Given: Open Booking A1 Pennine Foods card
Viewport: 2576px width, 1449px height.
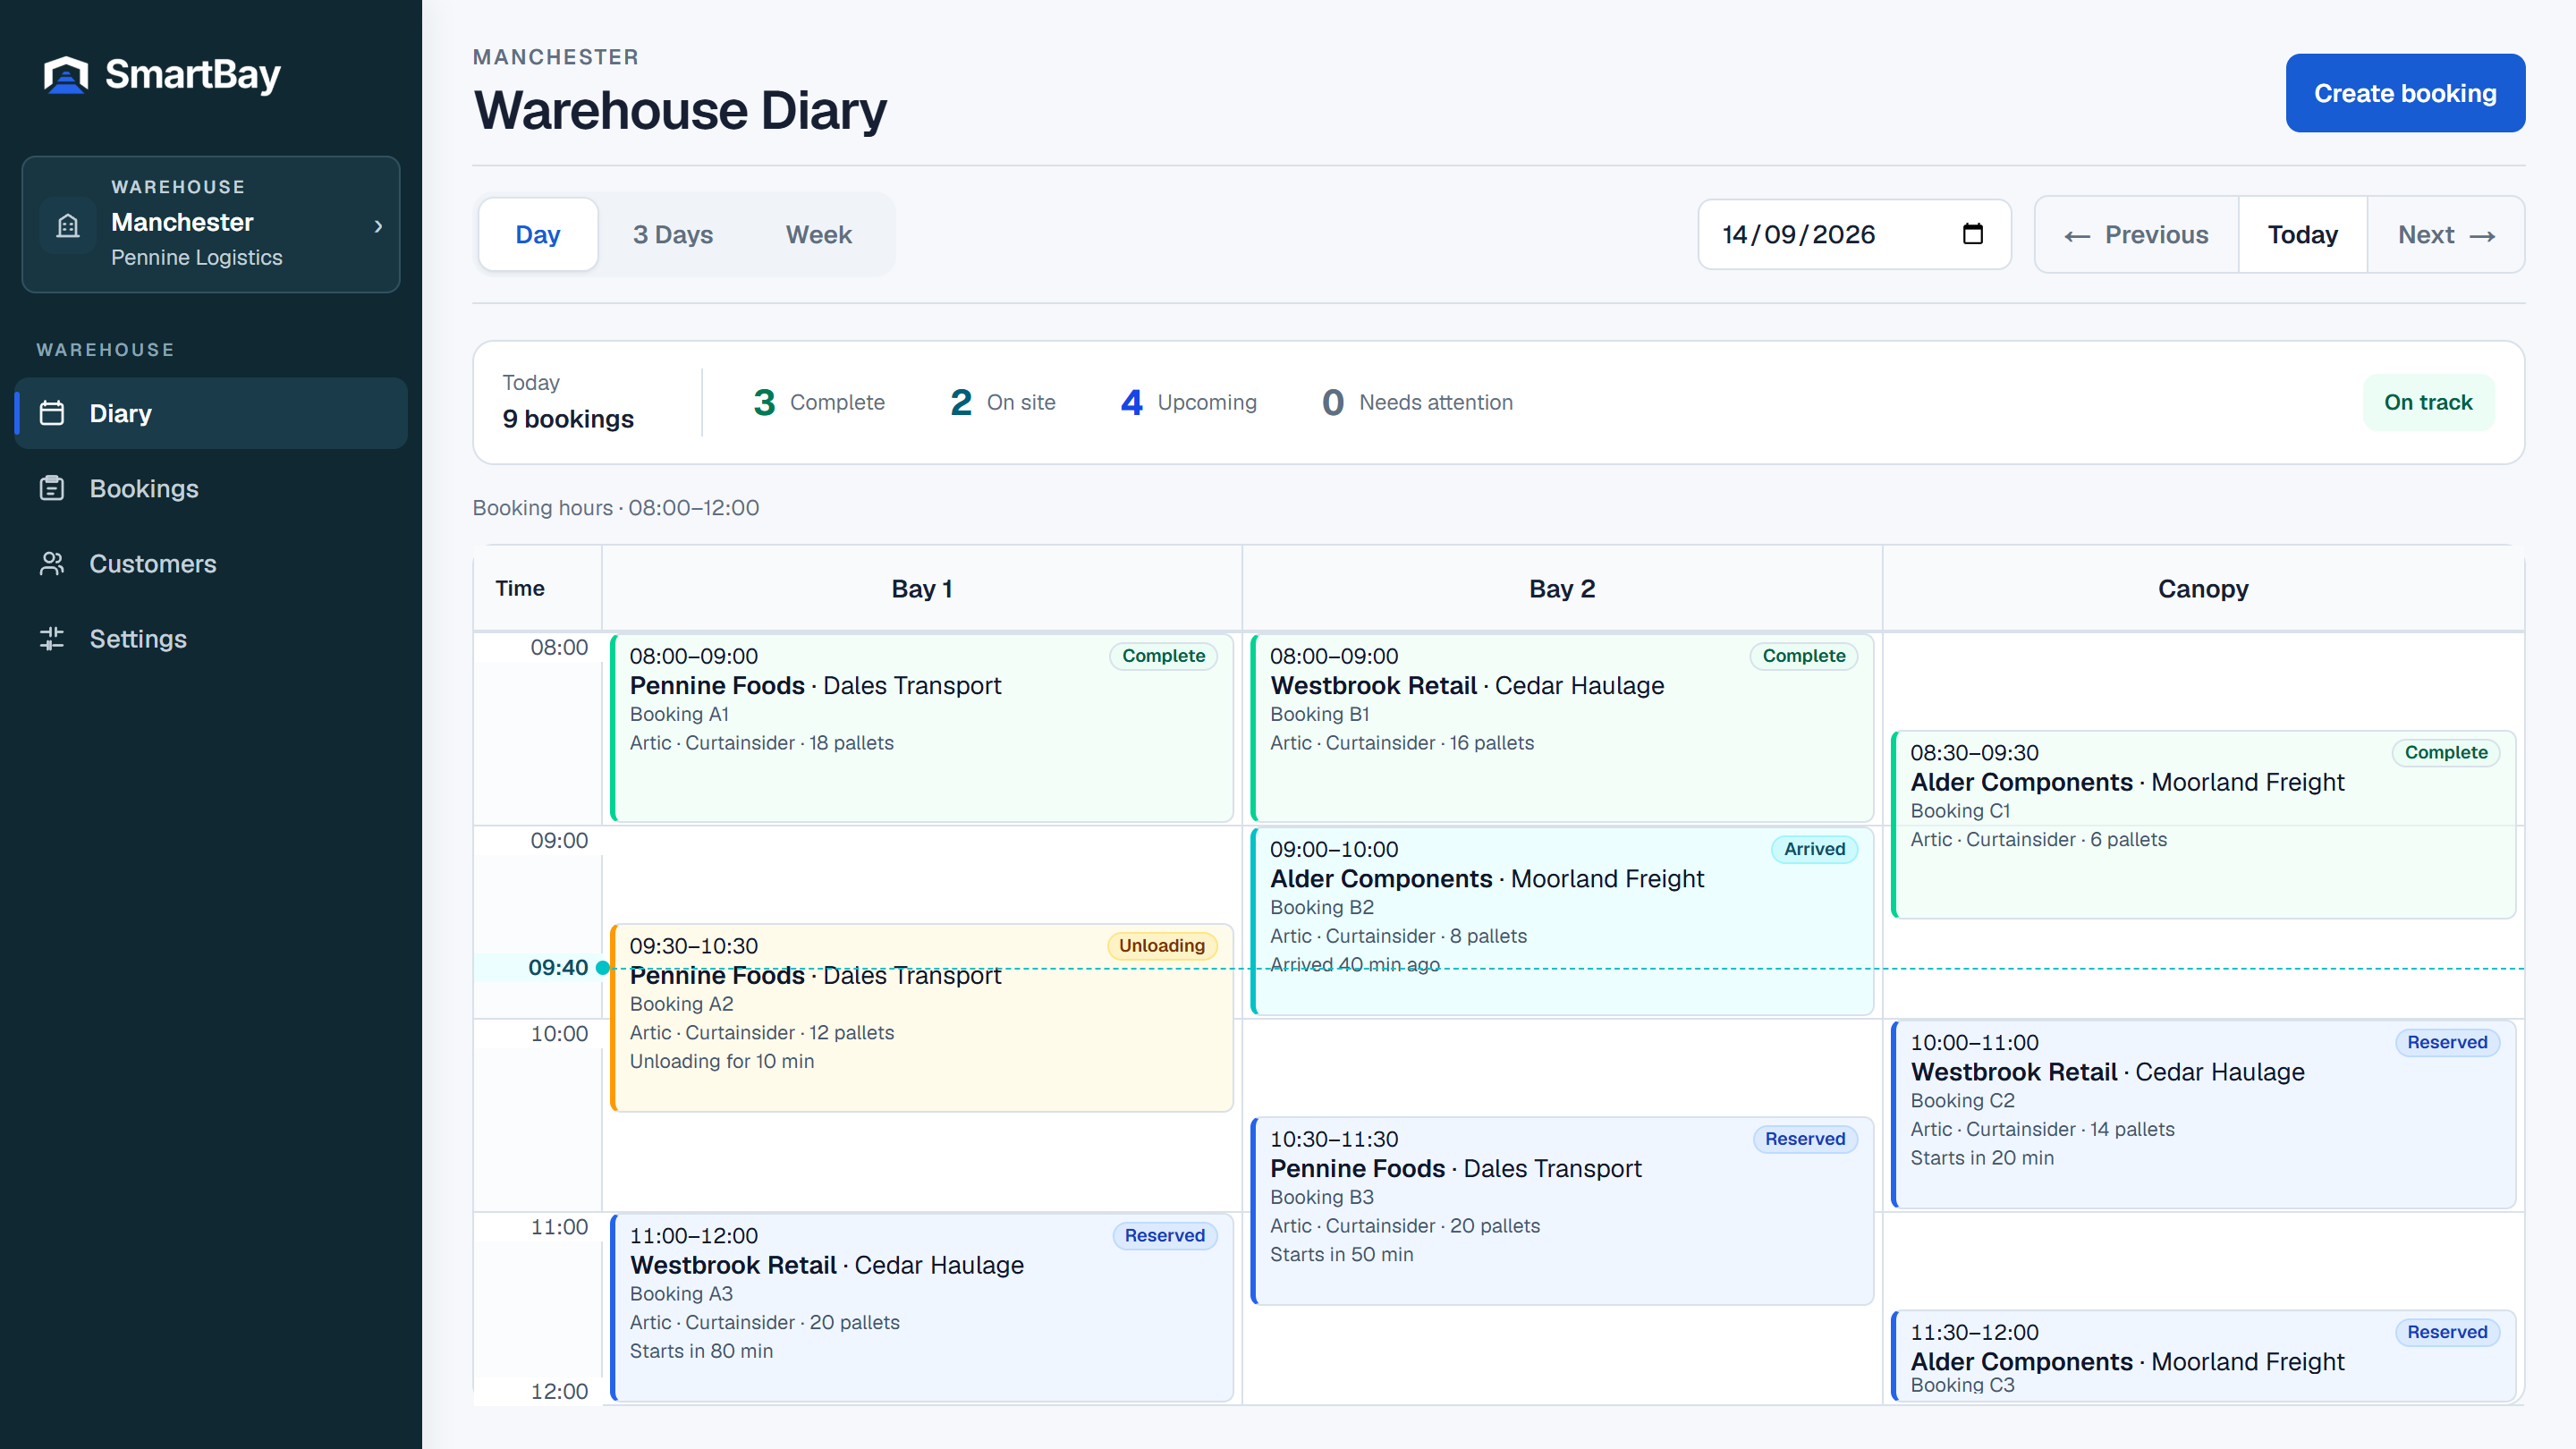Looking at the screenshot, I should click(x=921, y=728).
